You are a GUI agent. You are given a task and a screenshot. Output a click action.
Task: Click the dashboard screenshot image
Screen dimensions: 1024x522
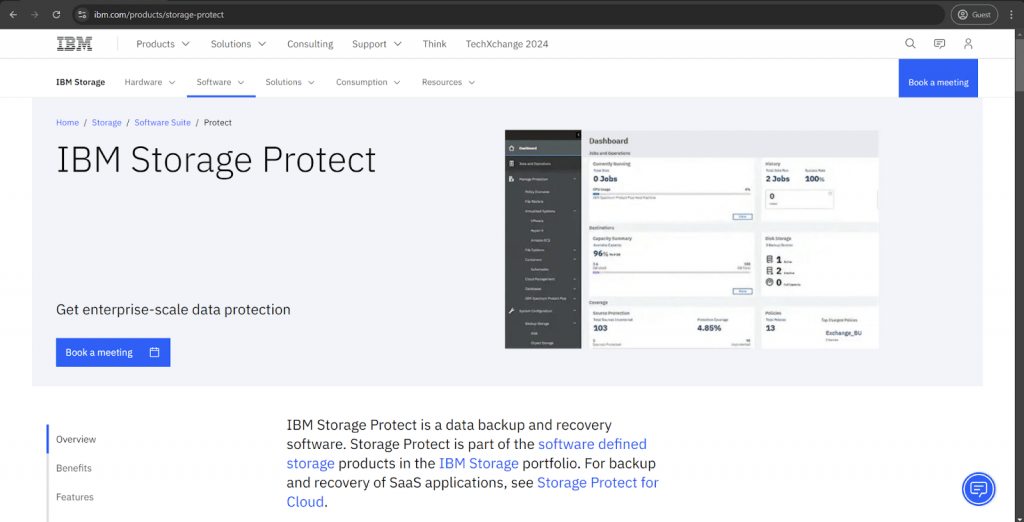click(x=691, y=239)
